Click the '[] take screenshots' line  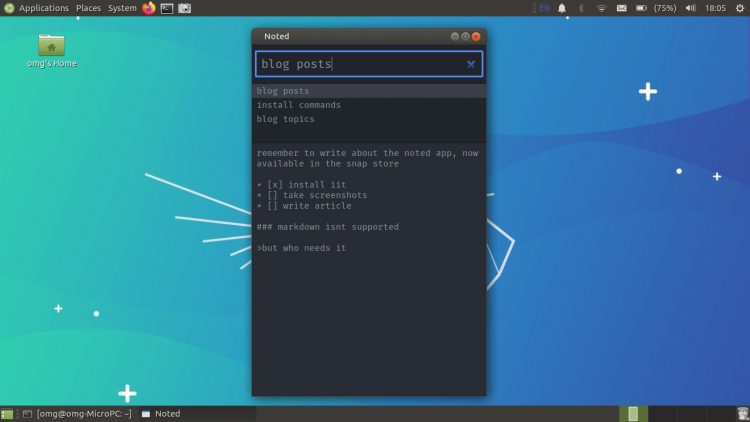(312, 195)
